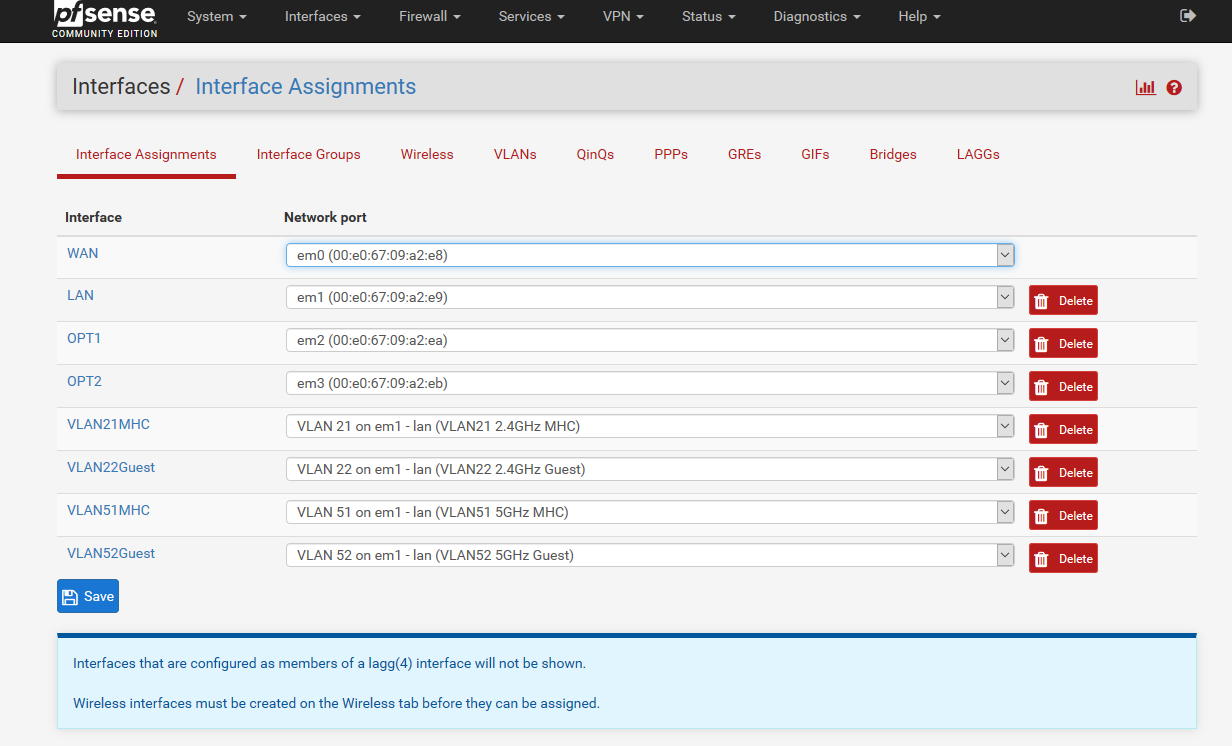This screenshot has height=746, width=1232.
Task: Delete the OPT1 interface assignment
Action: pyautogui.click(x=1063, y=344)
